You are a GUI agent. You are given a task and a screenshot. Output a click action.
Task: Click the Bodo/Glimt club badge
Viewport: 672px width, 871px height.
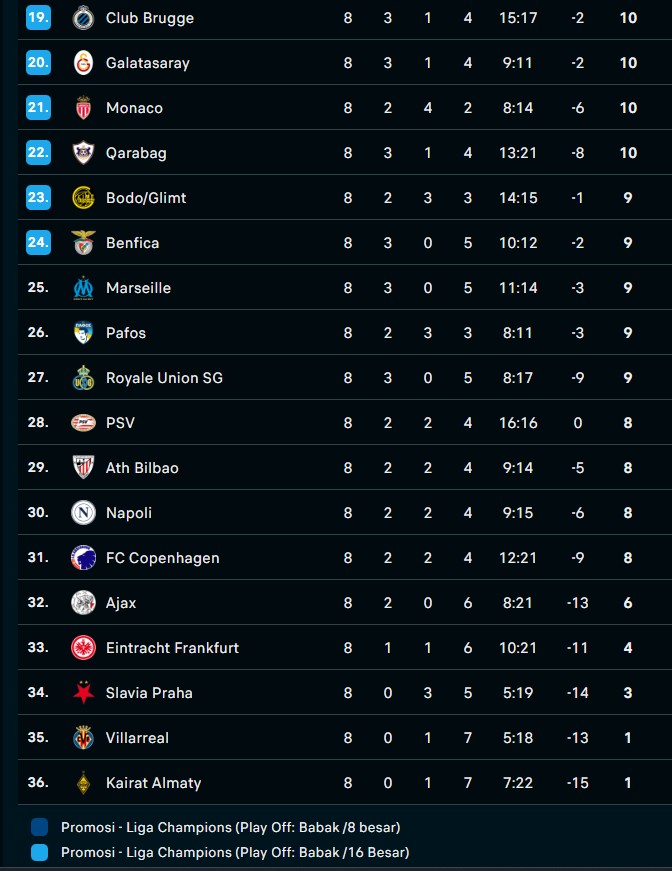pos(83,197)
